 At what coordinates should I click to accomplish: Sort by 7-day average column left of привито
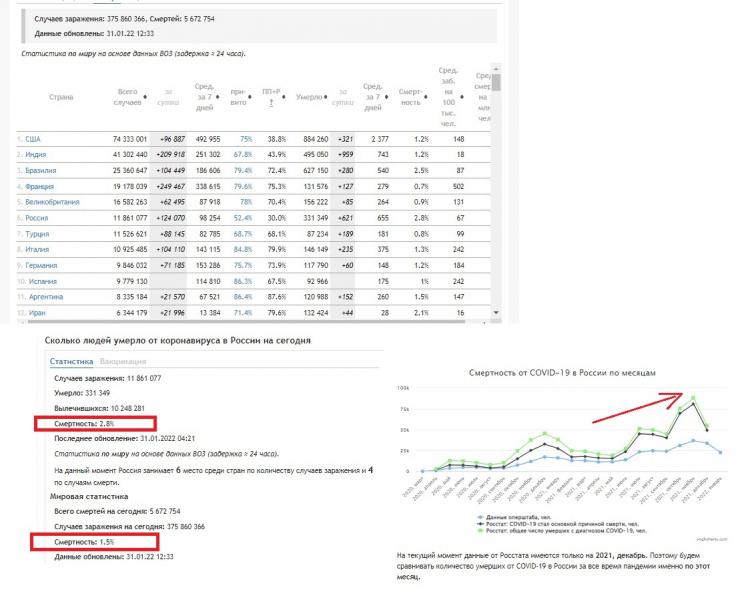pyautogui.click(x=217, y=97)
